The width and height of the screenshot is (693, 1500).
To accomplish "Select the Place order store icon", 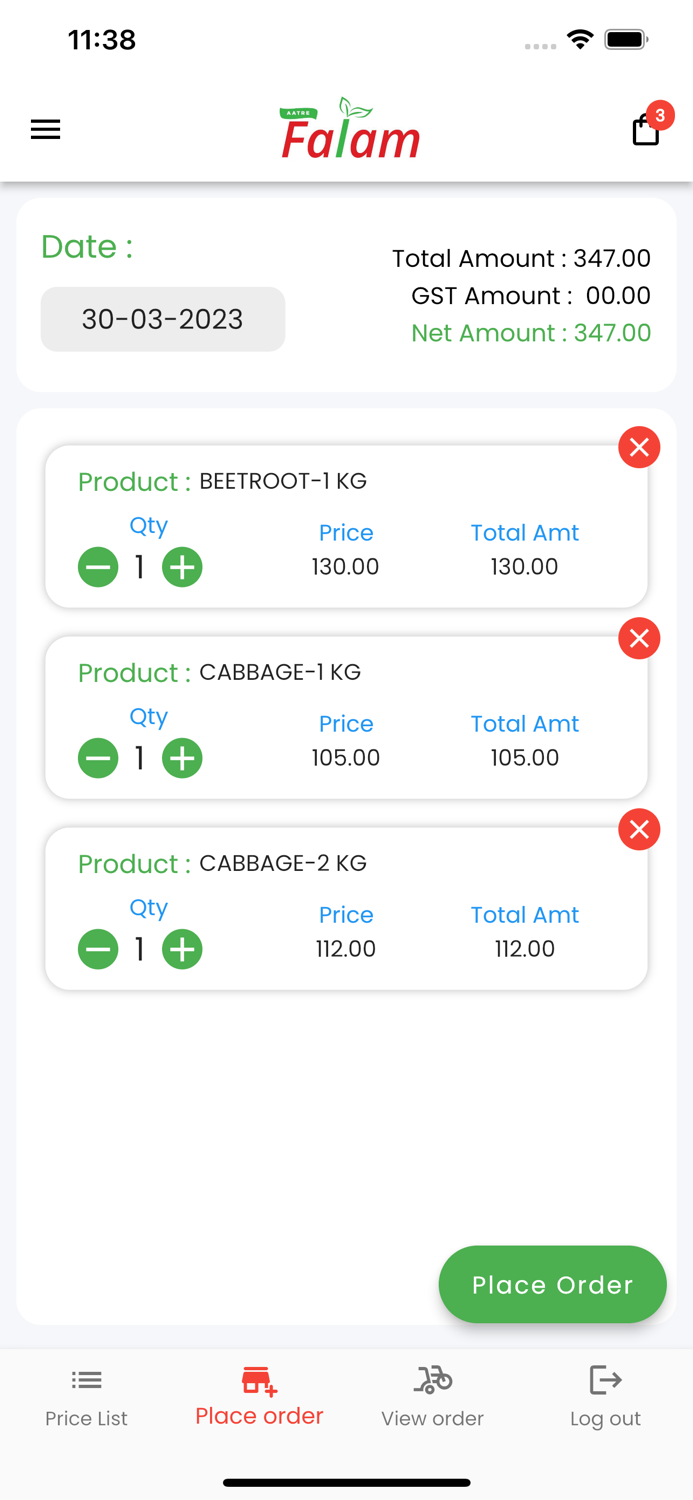I will pyautogui.click(x=258, y=1378).
